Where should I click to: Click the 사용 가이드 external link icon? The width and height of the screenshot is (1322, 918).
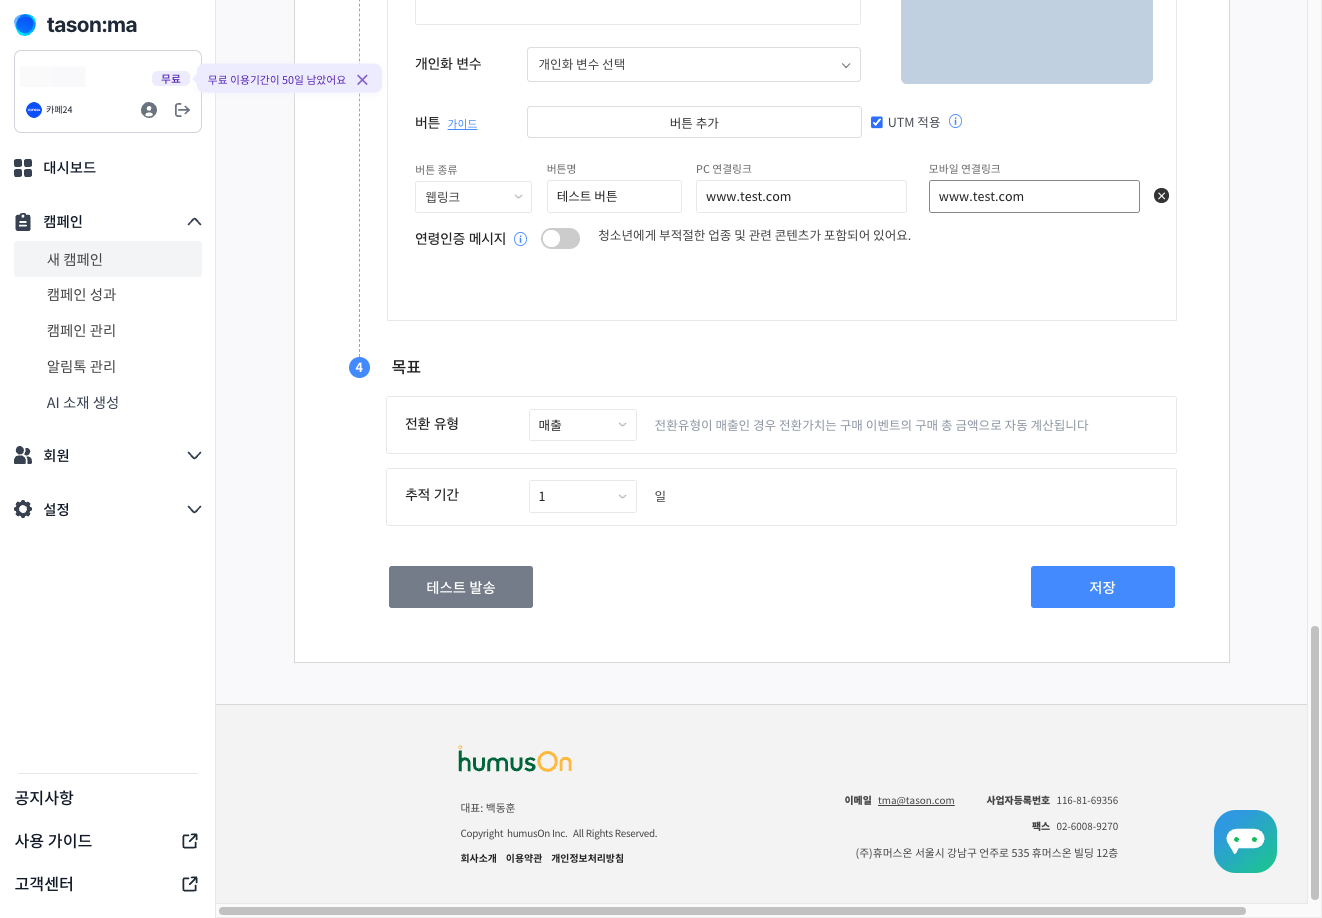(x=190, y=841)
